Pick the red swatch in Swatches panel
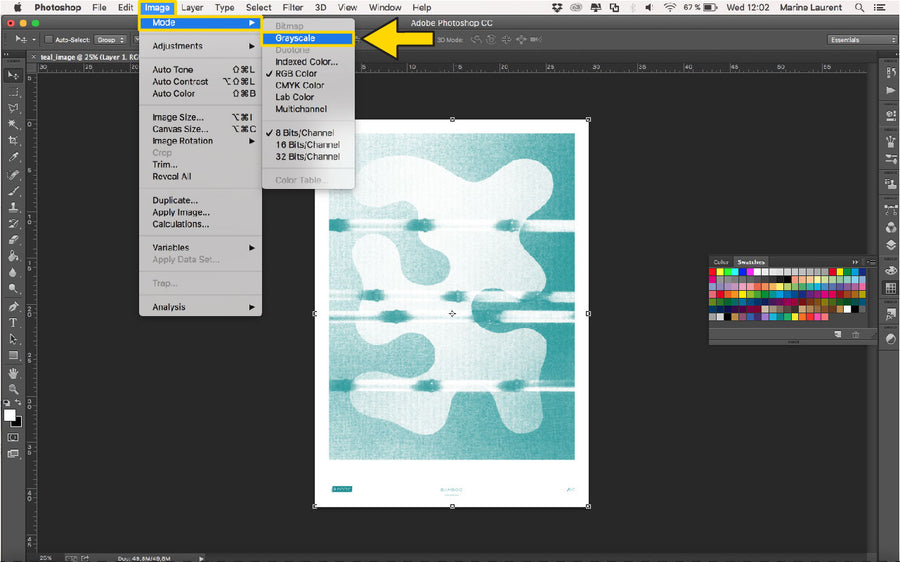Image resolution: width=900 pixels, height=562 pixels. 714,272
